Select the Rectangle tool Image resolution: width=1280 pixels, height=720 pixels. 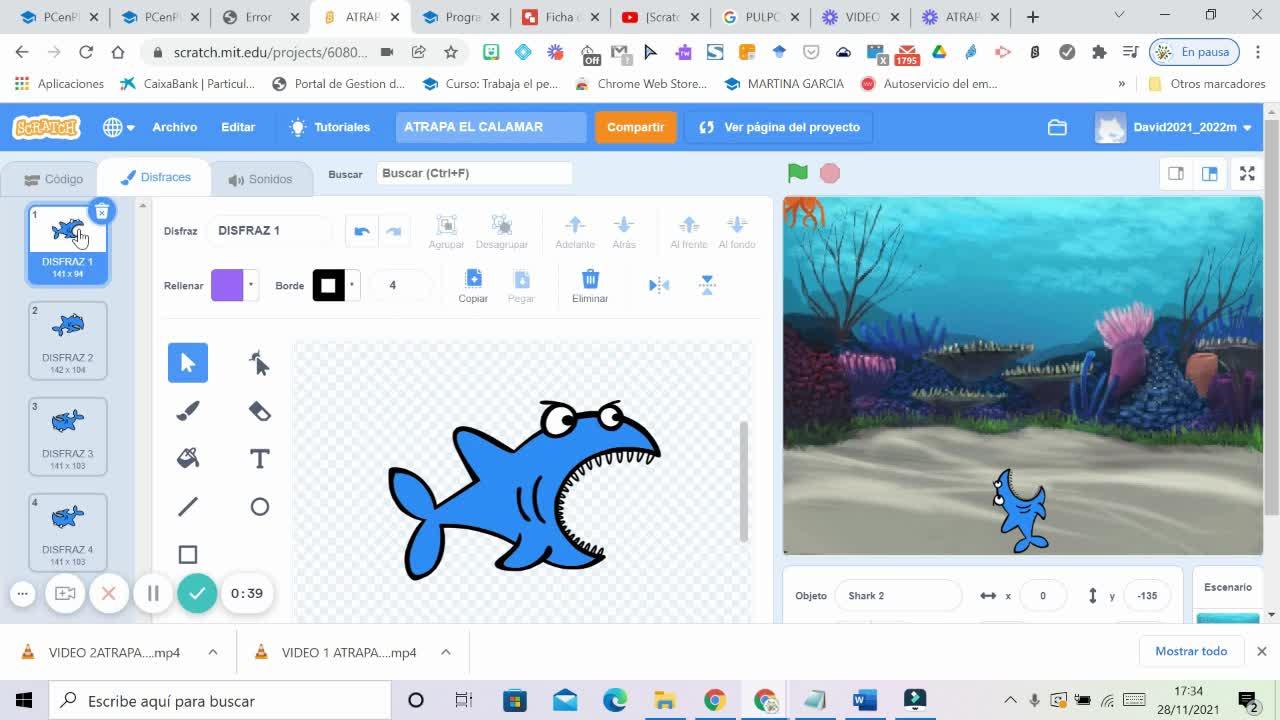click(x=188, y=554)
